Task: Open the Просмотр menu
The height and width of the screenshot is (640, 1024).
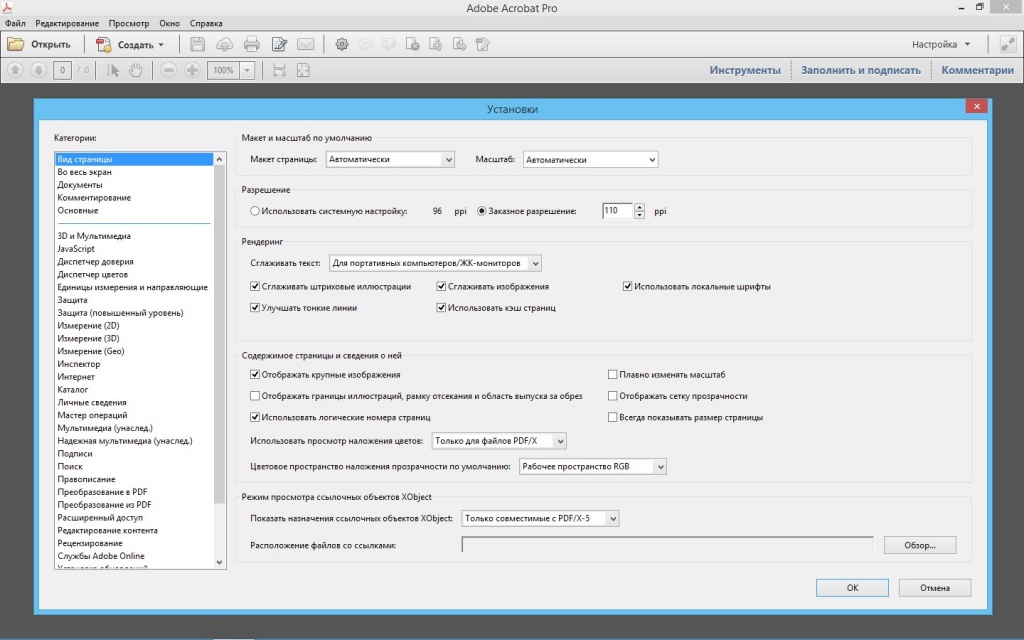Action: click(x=129, y=23)
